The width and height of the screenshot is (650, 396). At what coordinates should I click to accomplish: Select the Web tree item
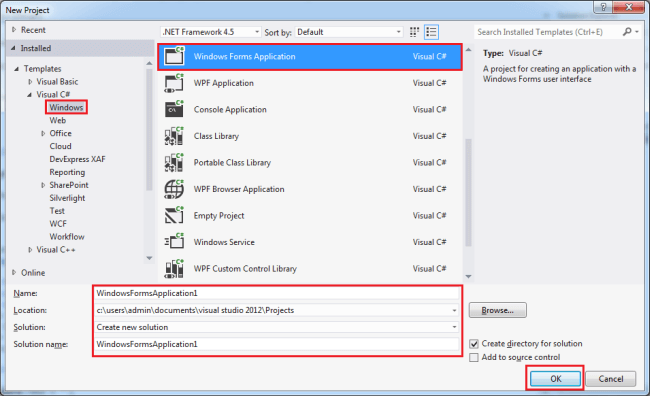(58, 120)
